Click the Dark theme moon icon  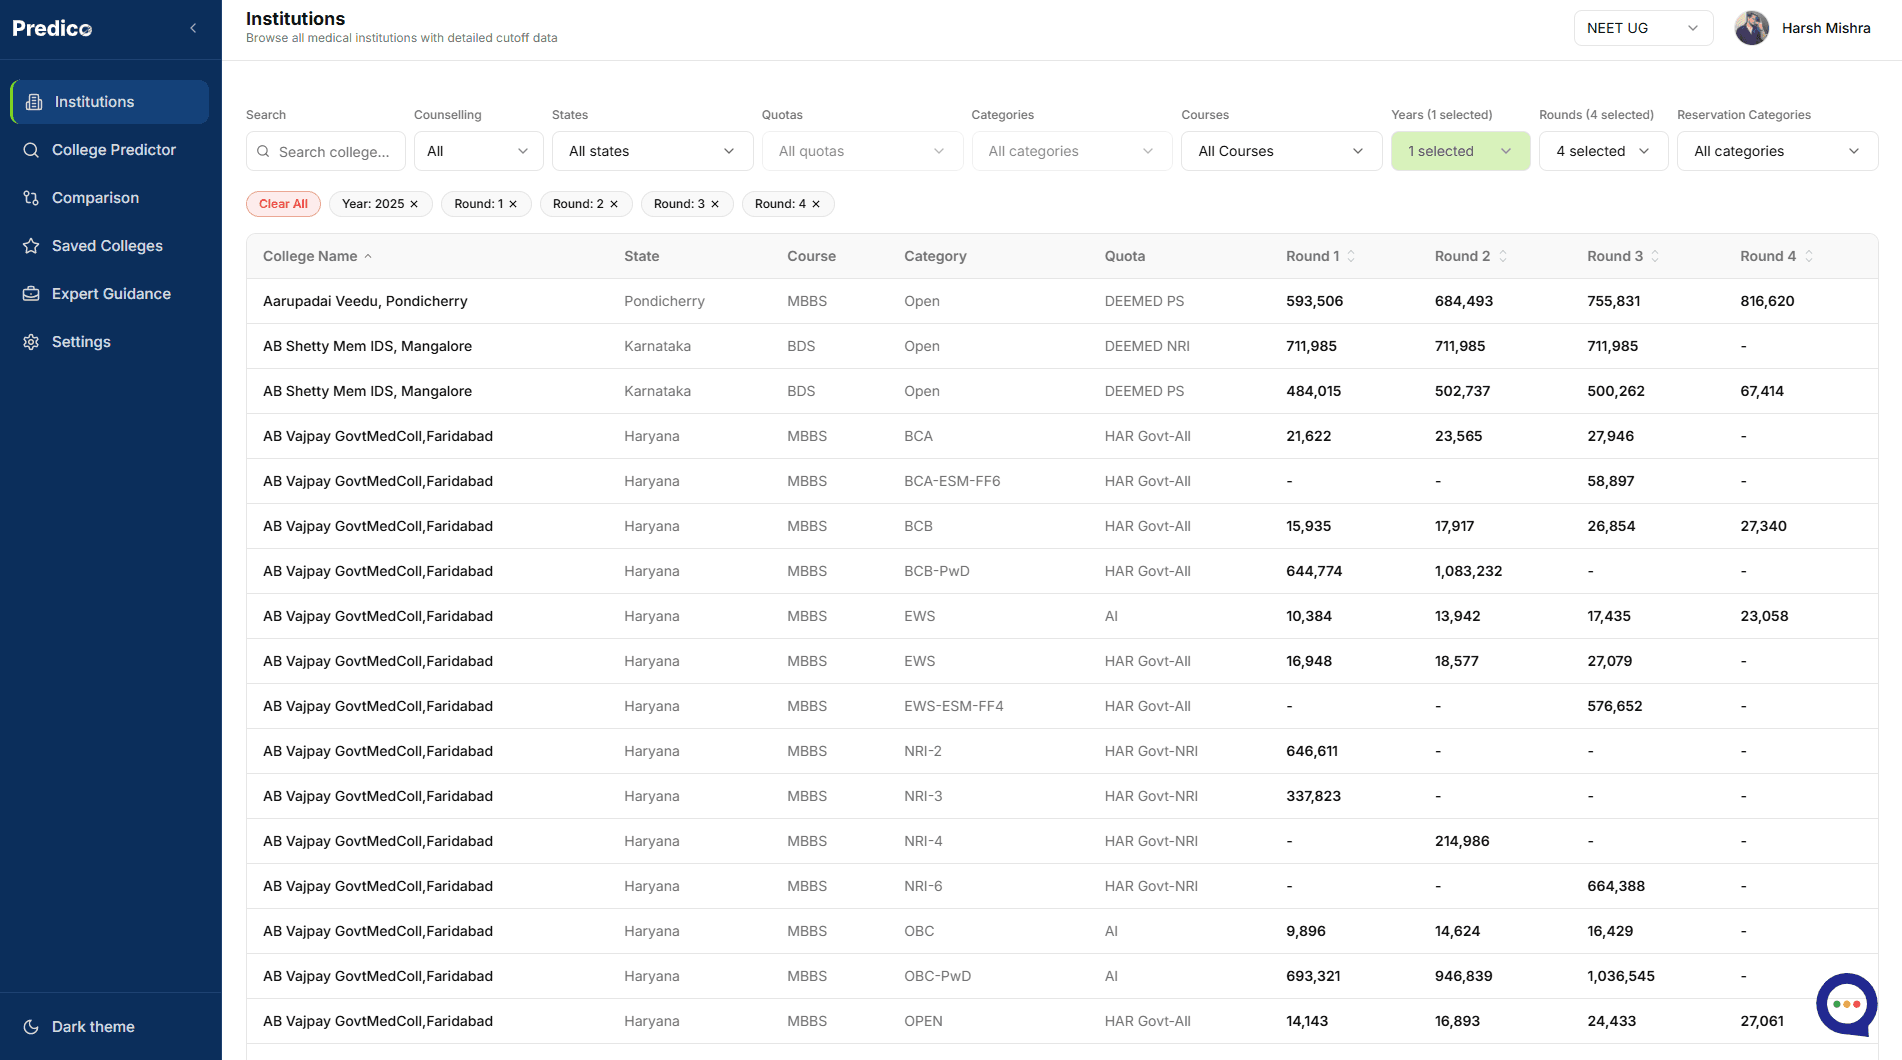31,1027
